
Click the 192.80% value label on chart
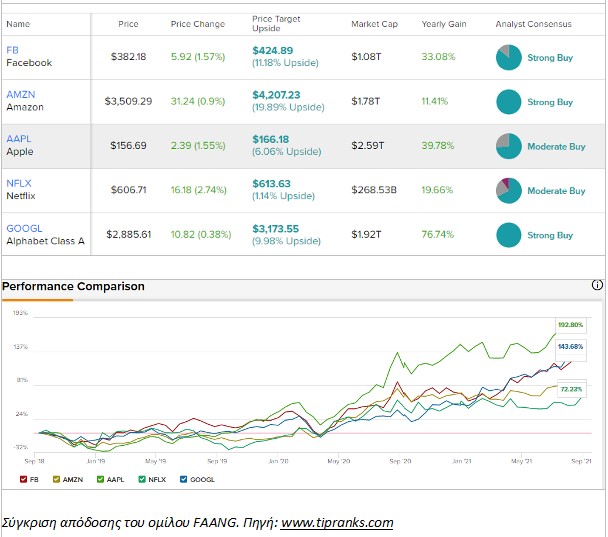tap(571, 325)
